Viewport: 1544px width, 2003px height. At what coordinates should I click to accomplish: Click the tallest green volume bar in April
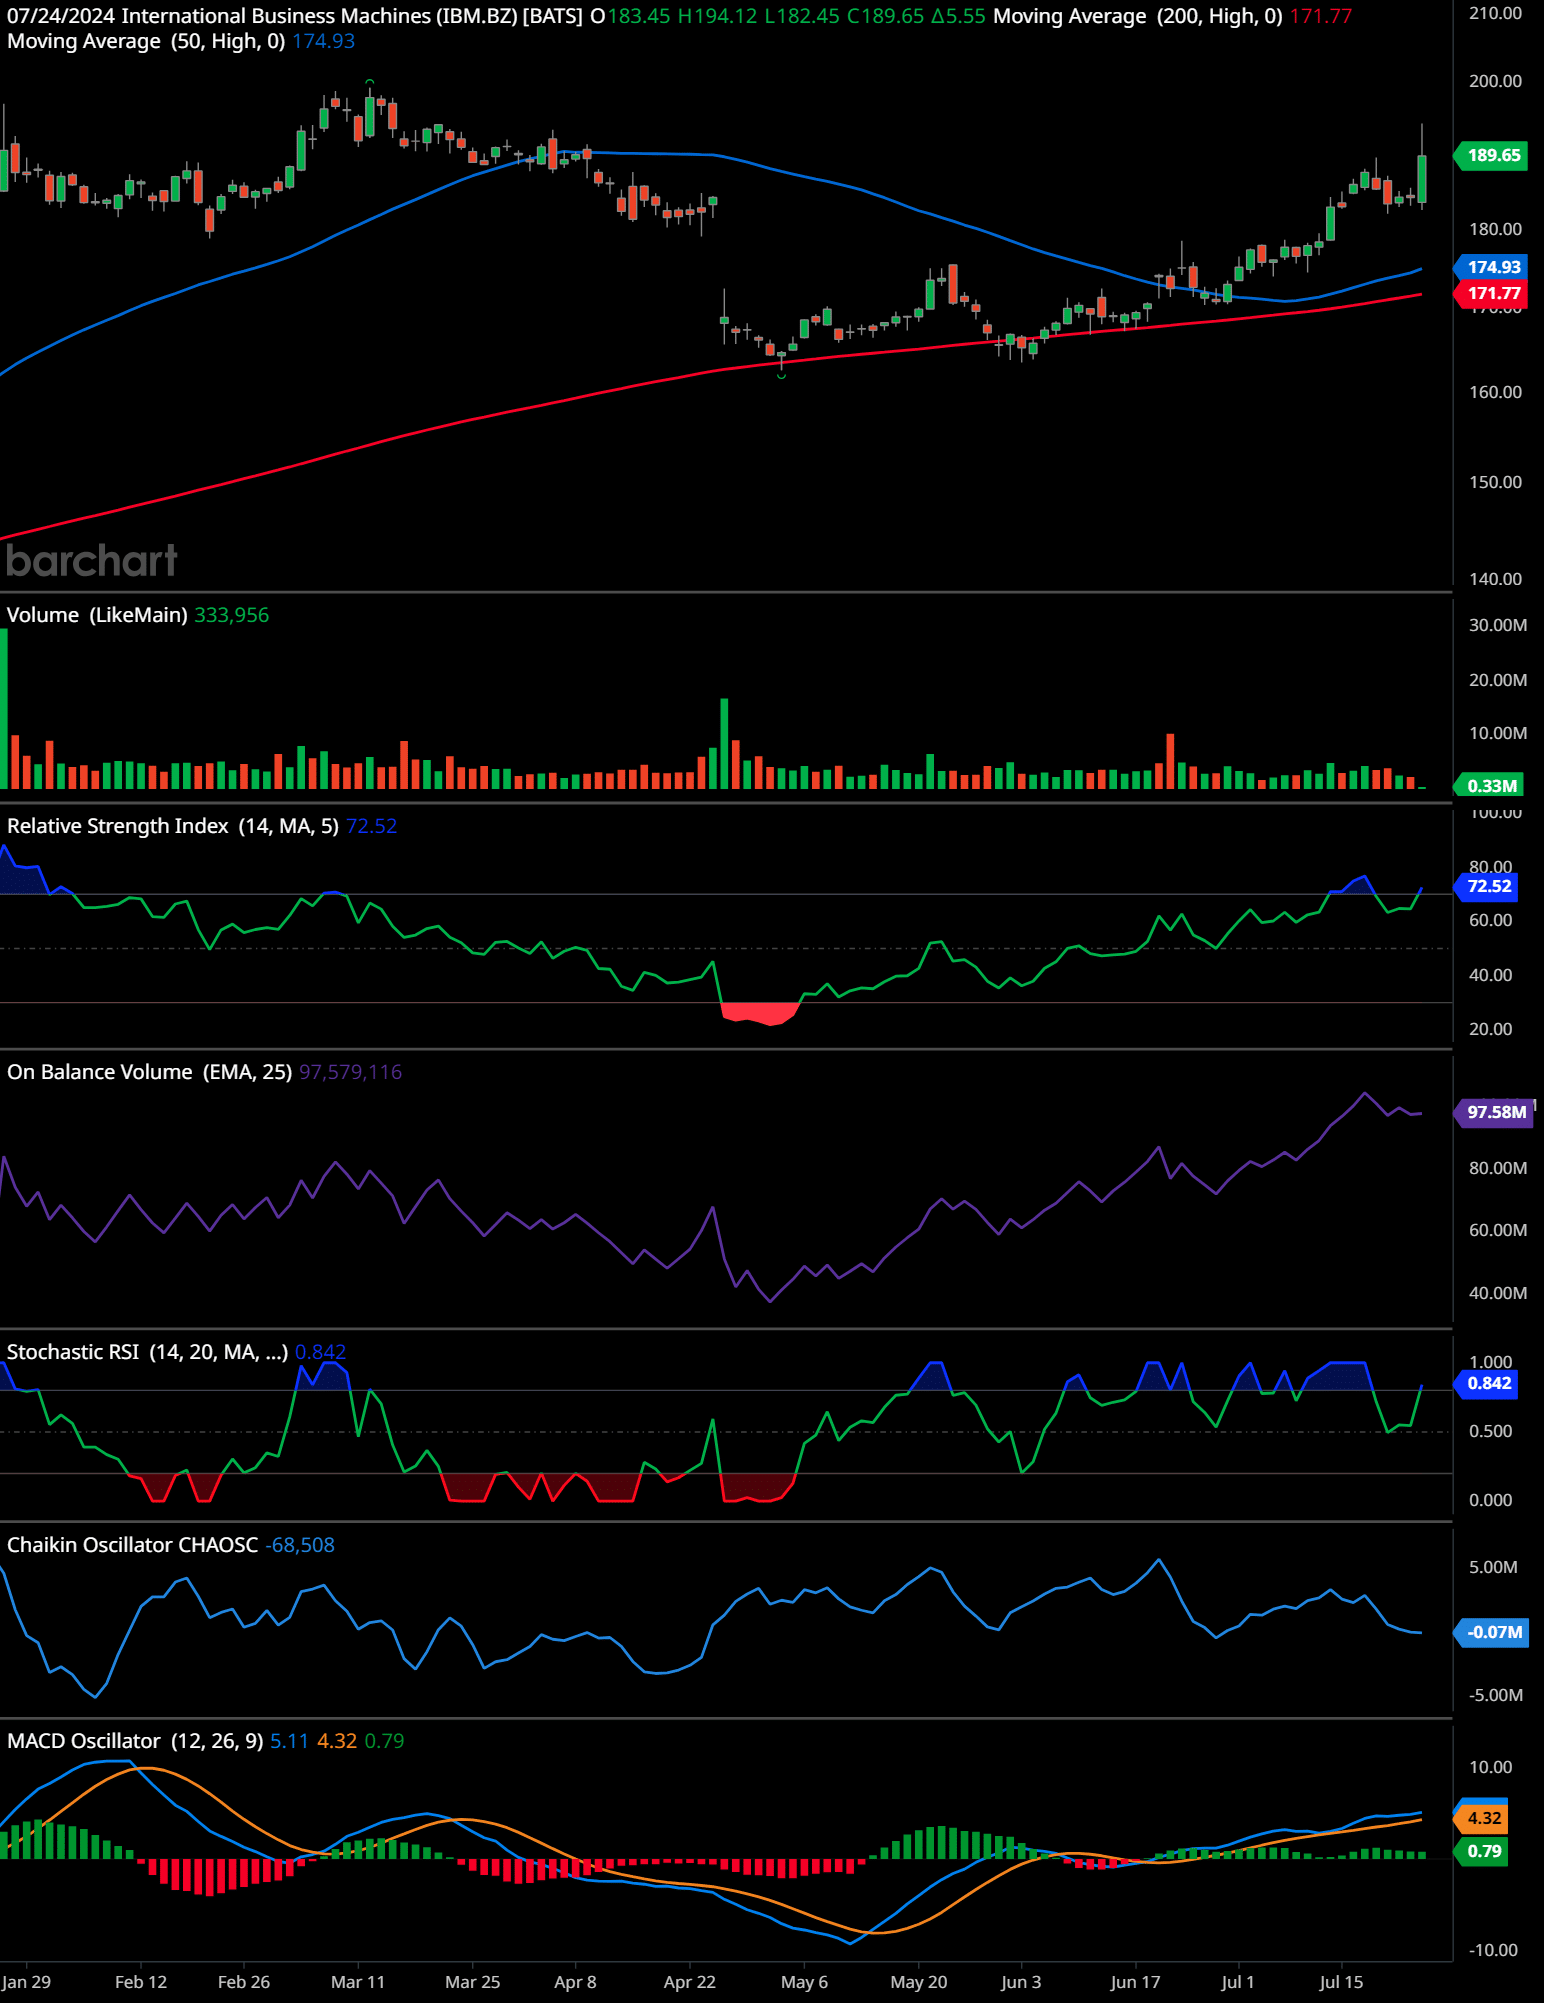coord(725,744)
